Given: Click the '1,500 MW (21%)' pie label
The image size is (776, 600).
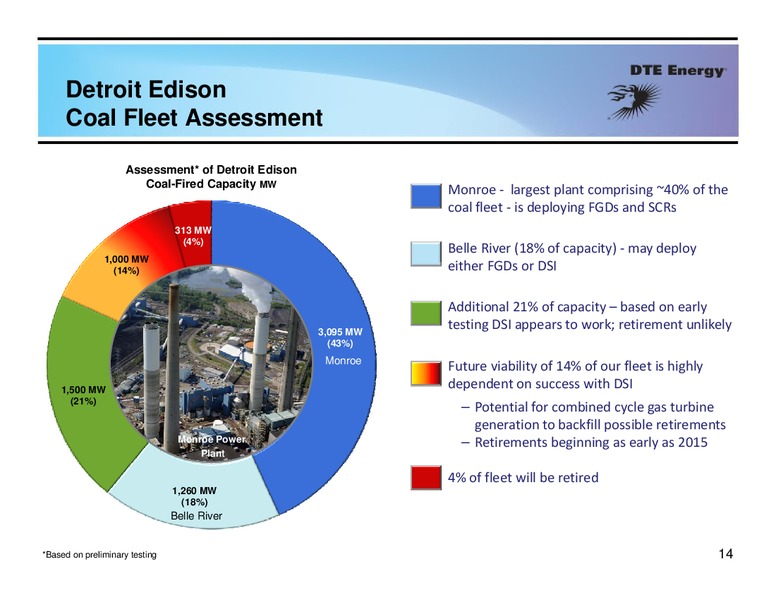Looking at the screenshot, I should tap(83, 395).
